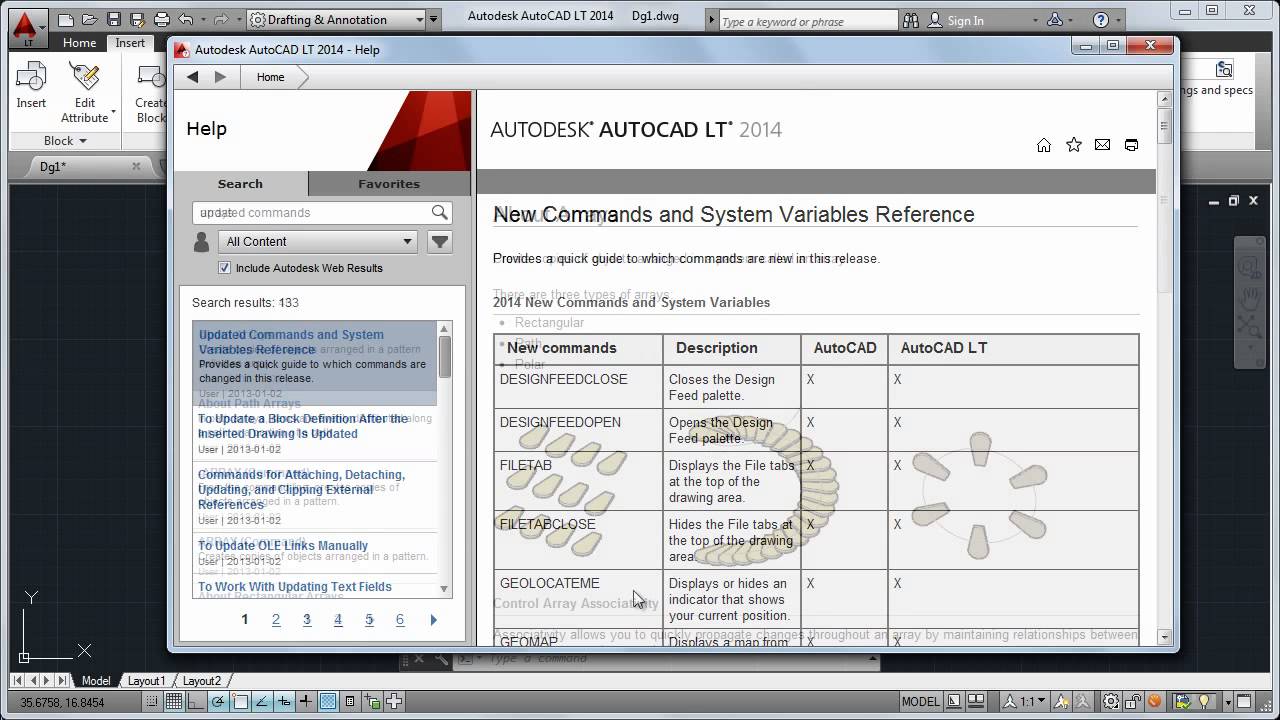The height and width of the screenshot is (720, 1280).
Task: Switch to the Favorites tab in Help
Action: point(389,184)
